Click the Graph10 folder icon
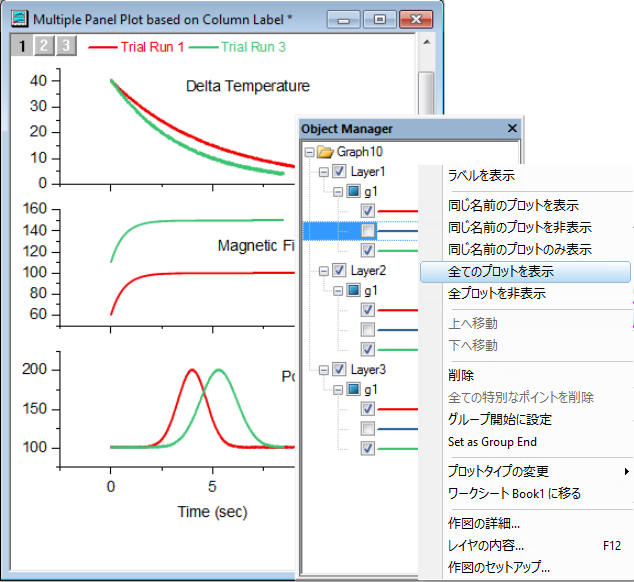Screen dimensions: 634x582 coord(325,152)
